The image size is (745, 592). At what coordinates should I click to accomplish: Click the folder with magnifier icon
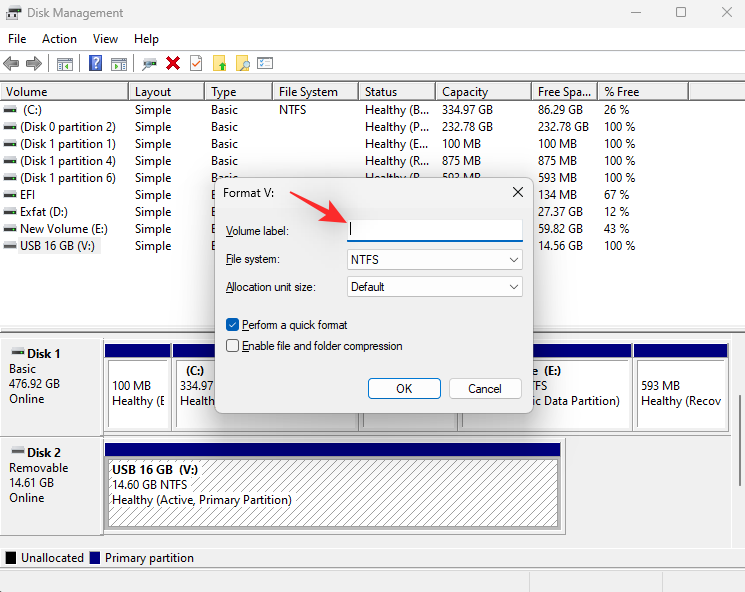[x=243, y=63]
